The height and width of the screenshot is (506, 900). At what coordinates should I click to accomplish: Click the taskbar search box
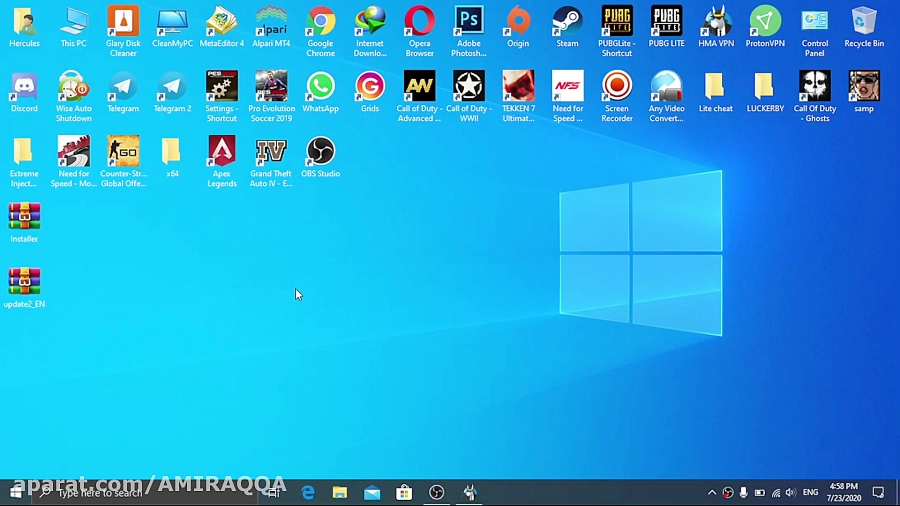coord(145,493)
